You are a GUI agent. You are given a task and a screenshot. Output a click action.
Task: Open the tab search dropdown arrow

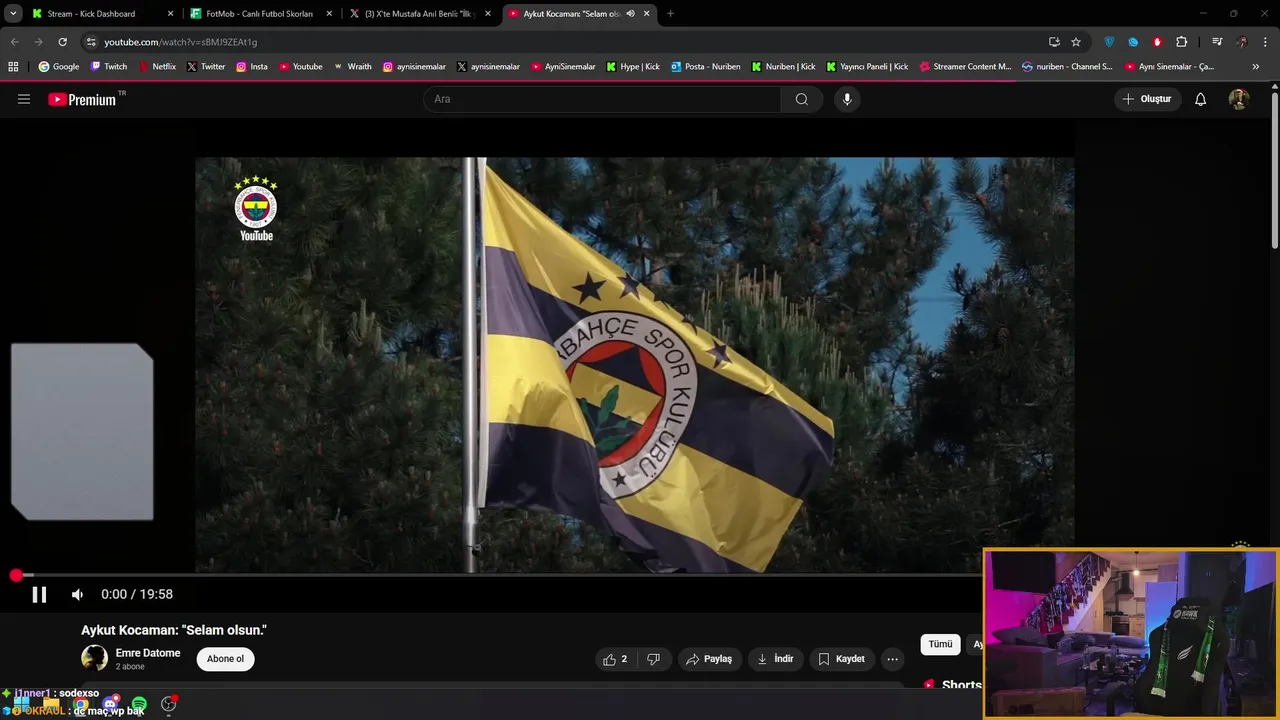13,14
